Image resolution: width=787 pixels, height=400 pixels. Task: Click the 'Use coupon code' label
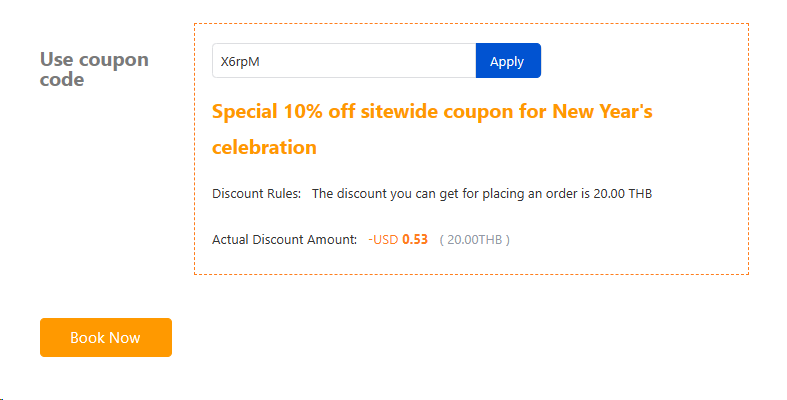pos(93,69)
